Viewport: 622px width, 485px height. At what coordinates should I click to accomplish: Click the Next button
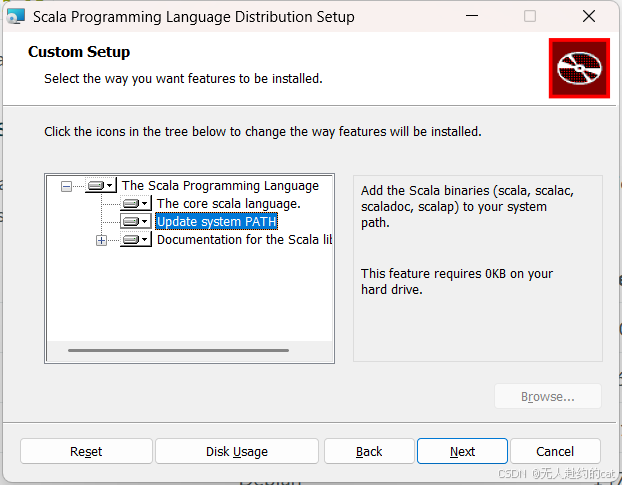click(462, 451)
